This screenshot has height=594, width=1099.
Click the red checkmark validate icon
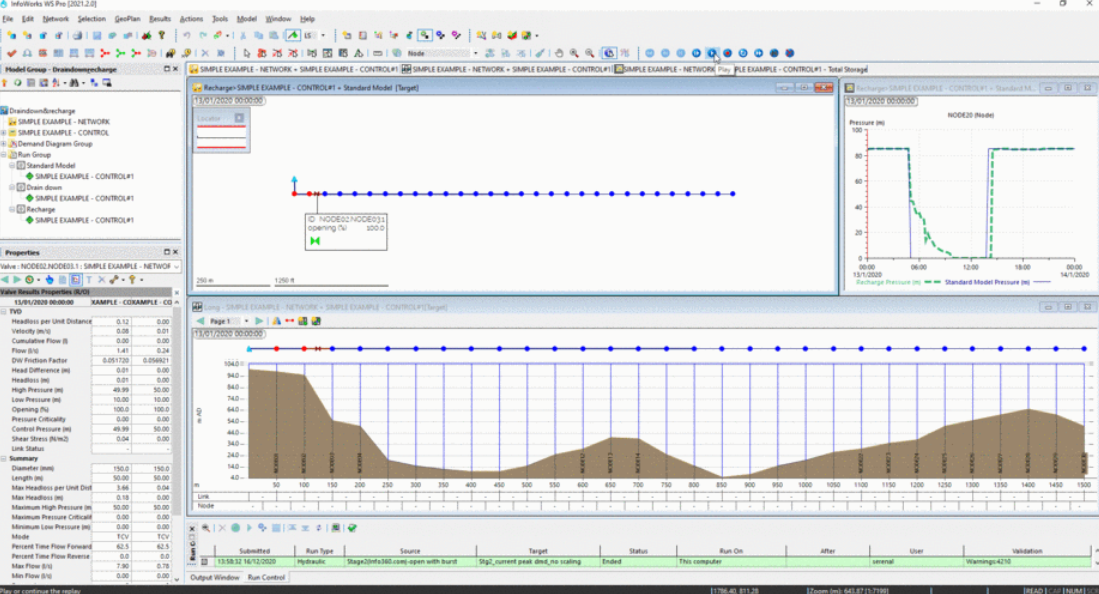(11, 53)
